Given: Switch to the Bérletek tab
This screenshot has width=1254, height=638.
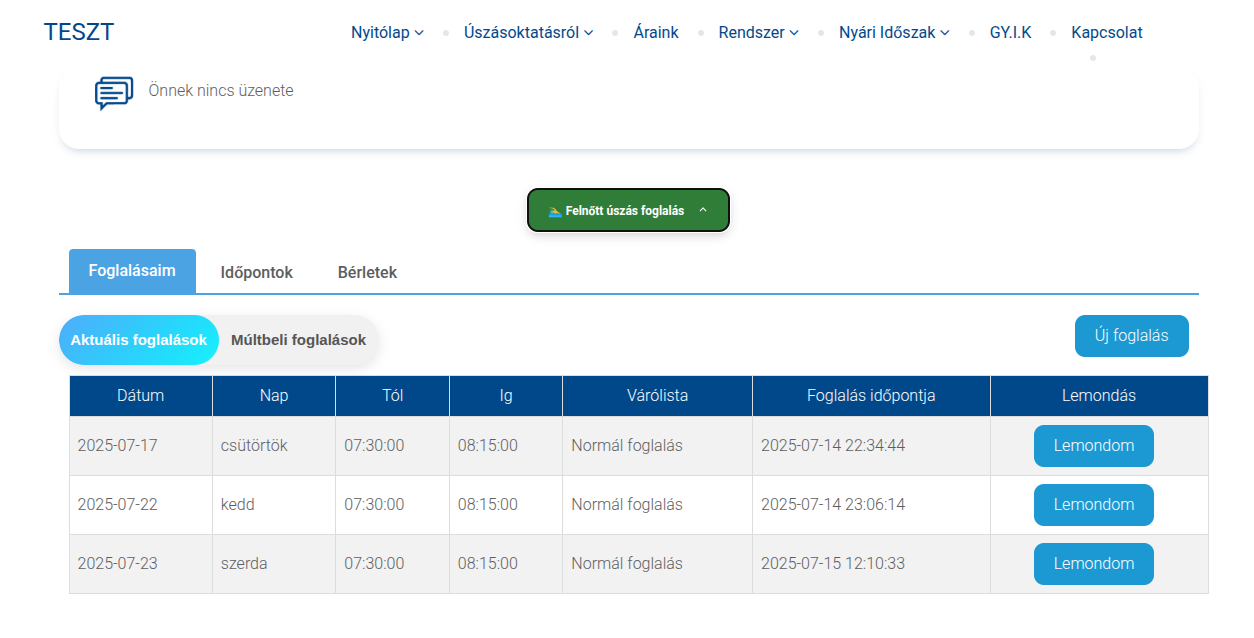Looking at the screenshot, I should (367, 272).
